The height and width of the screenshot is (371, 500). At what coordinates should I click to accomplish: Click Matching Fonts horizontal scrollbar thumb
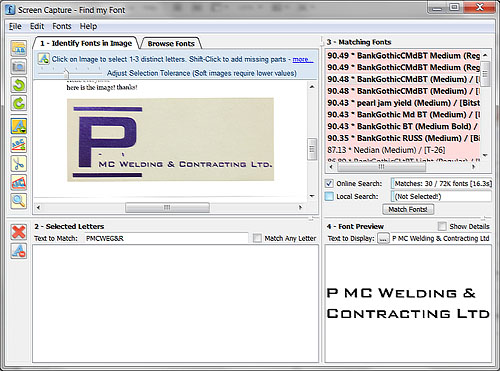[x=382, y=167]
